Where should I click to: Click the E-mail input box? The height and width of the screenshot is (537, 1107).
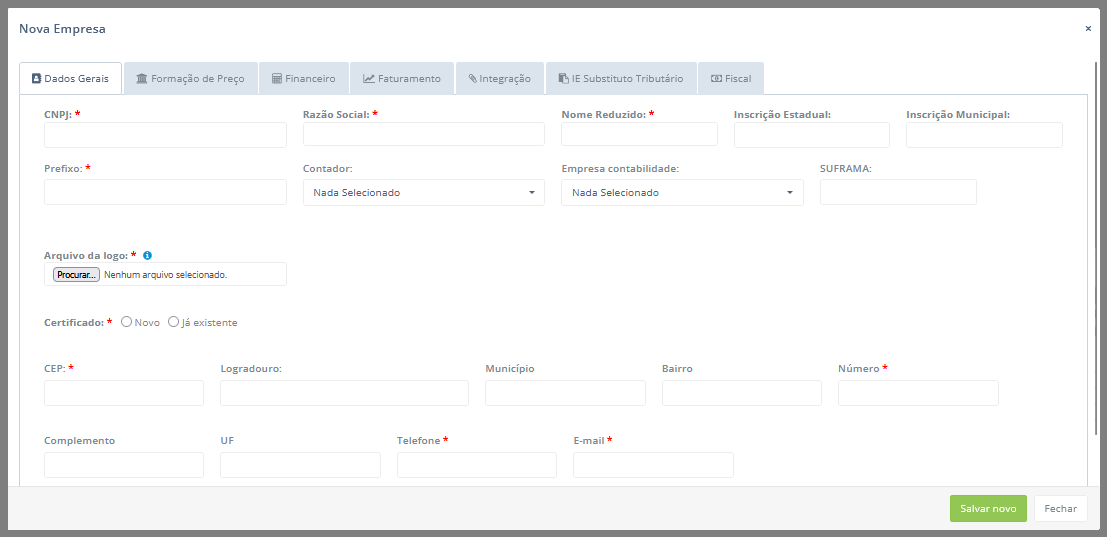coord(653,465)
